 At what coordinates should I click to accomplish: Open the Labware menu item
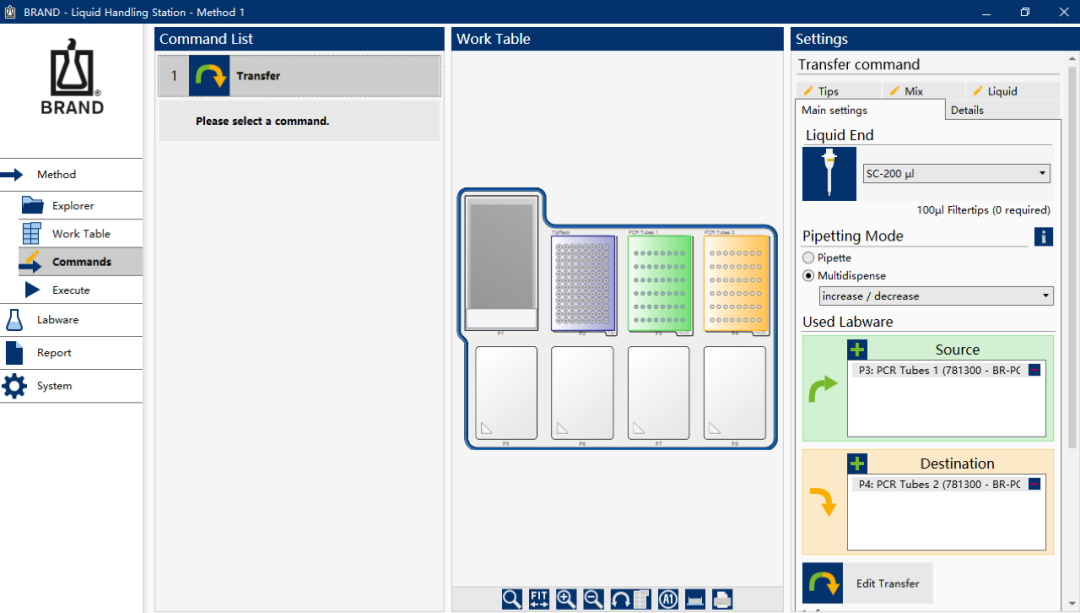[x=72, y=320]
